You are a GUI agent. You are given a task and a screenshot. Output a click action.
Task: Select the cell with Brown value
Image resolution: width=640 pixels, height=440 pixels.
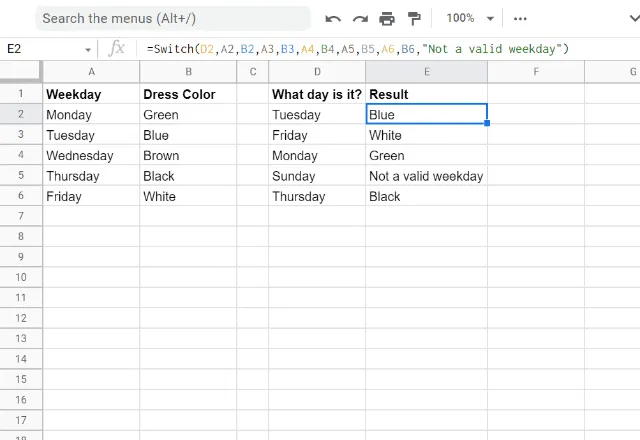click(x=188, y=156)
